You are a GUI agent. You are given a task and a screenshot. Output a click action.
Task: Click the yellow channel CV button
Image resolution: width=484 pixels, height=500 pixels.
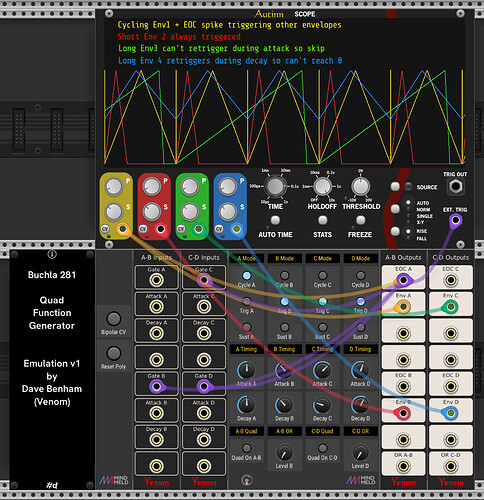tap(105, 229)
